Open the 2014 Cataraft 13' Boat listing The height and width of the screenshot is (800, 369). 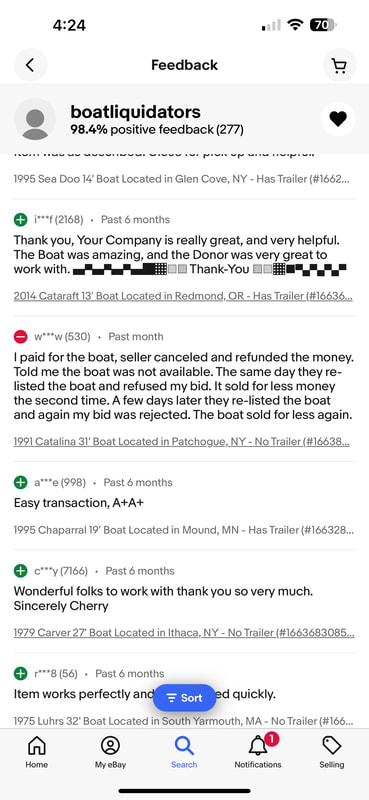(183, 296)
